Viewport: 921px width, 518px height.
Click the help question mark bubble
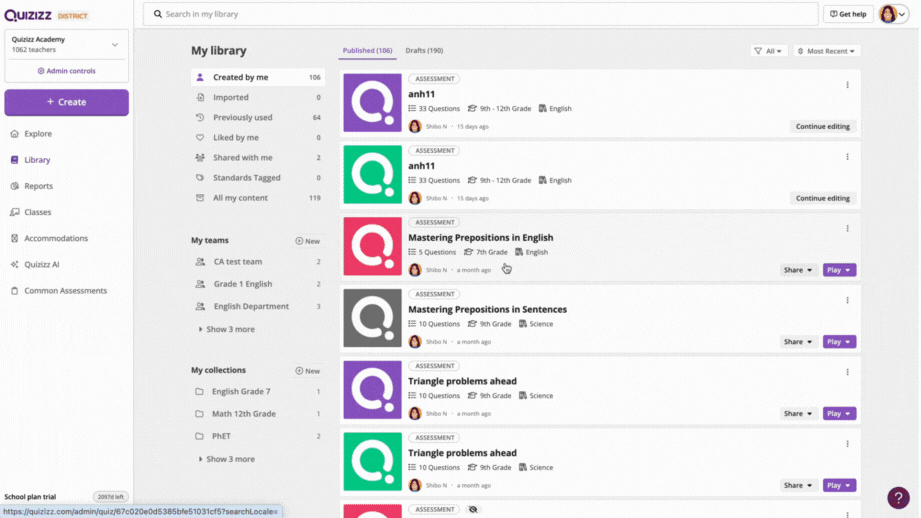point(898,497)
